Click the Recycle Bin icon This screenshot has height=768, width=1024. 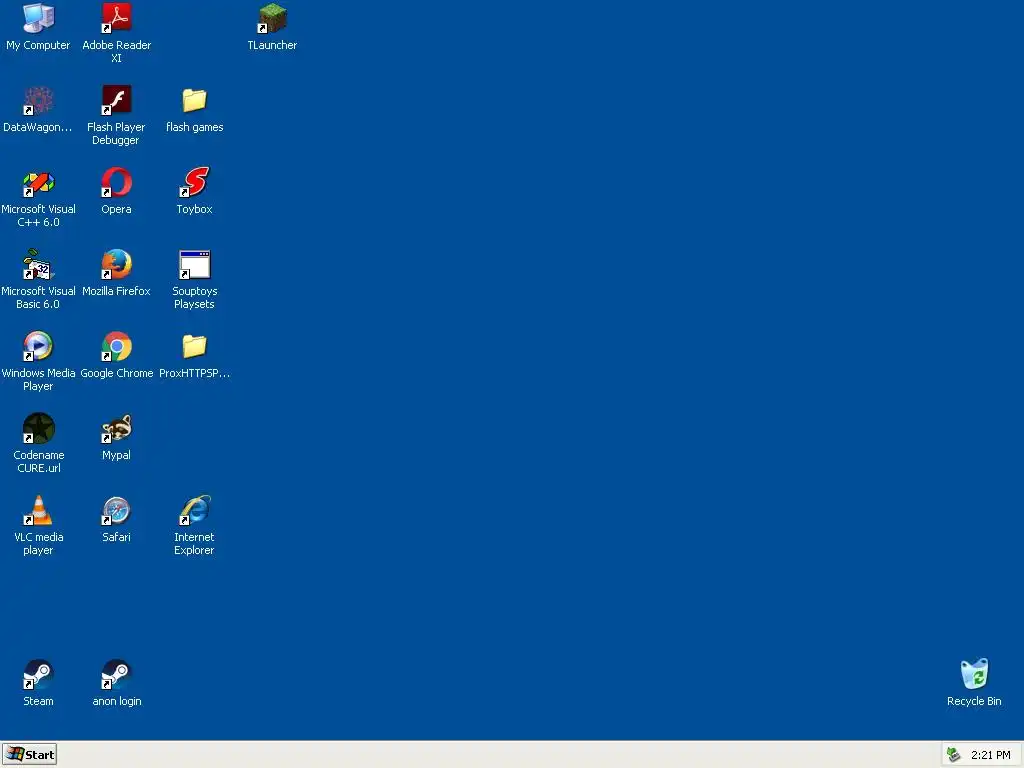pos(974,674)
